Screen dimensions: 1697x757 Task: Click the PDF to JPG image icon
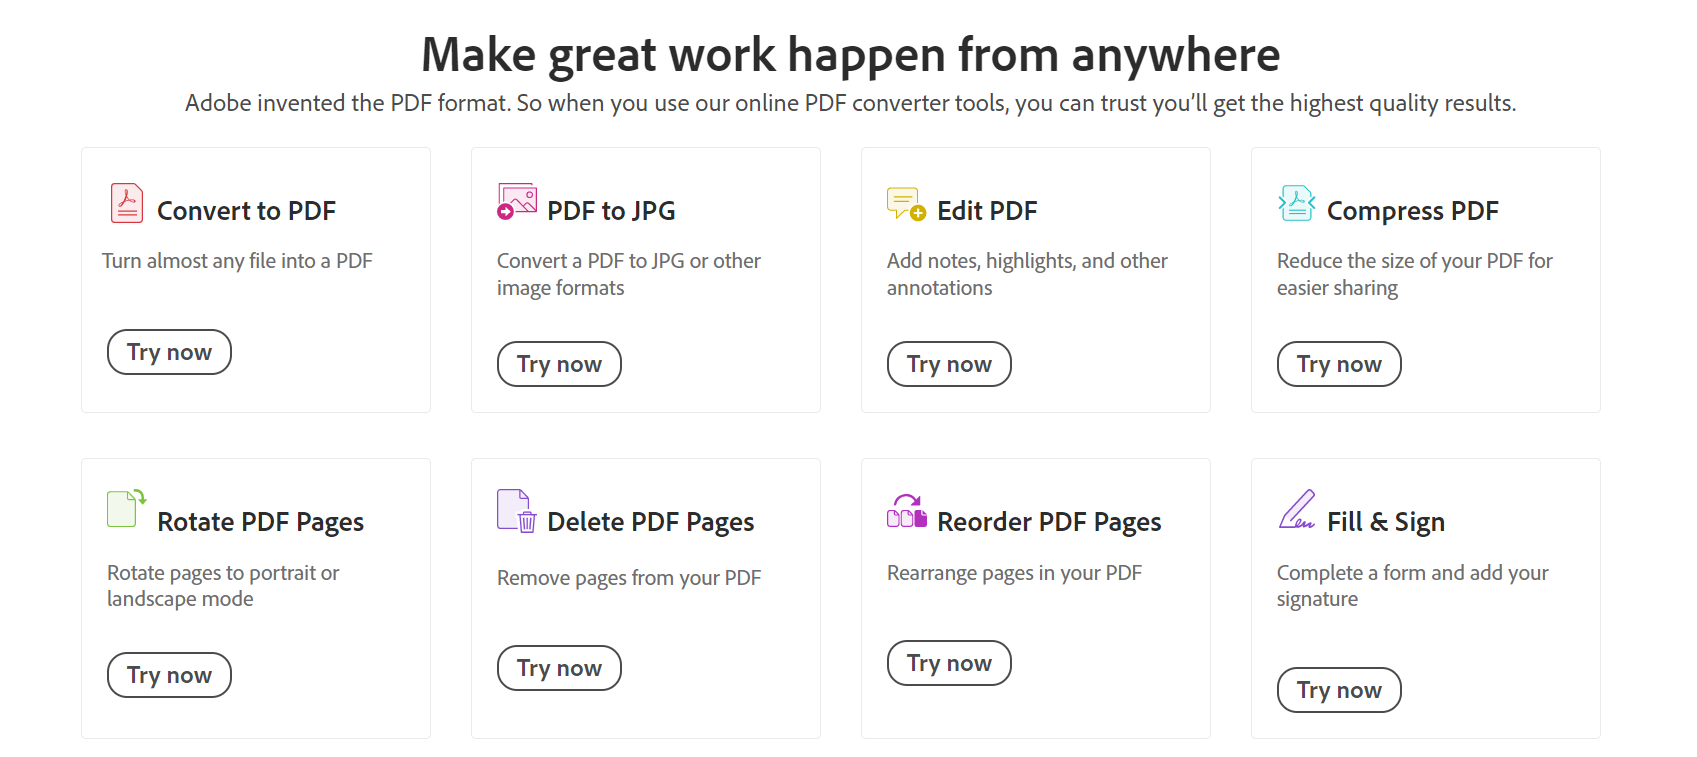517,202
